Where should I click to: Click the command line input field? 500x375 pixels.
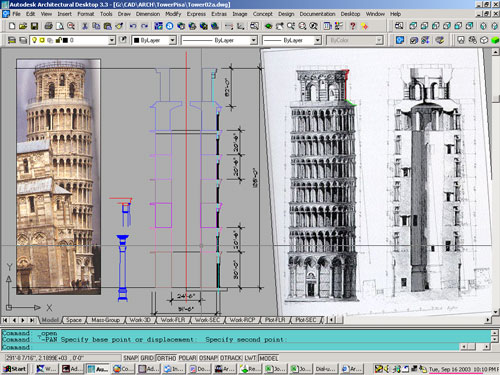click(x=230, y=347)
